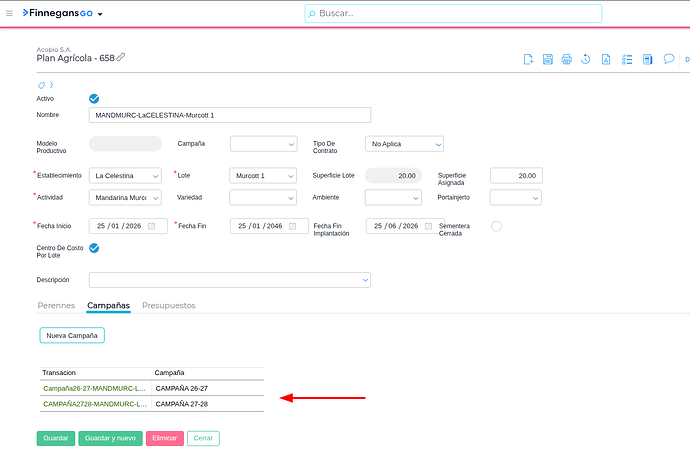Open the history clock icon
The image size is (690, 468).
[585, 59]
